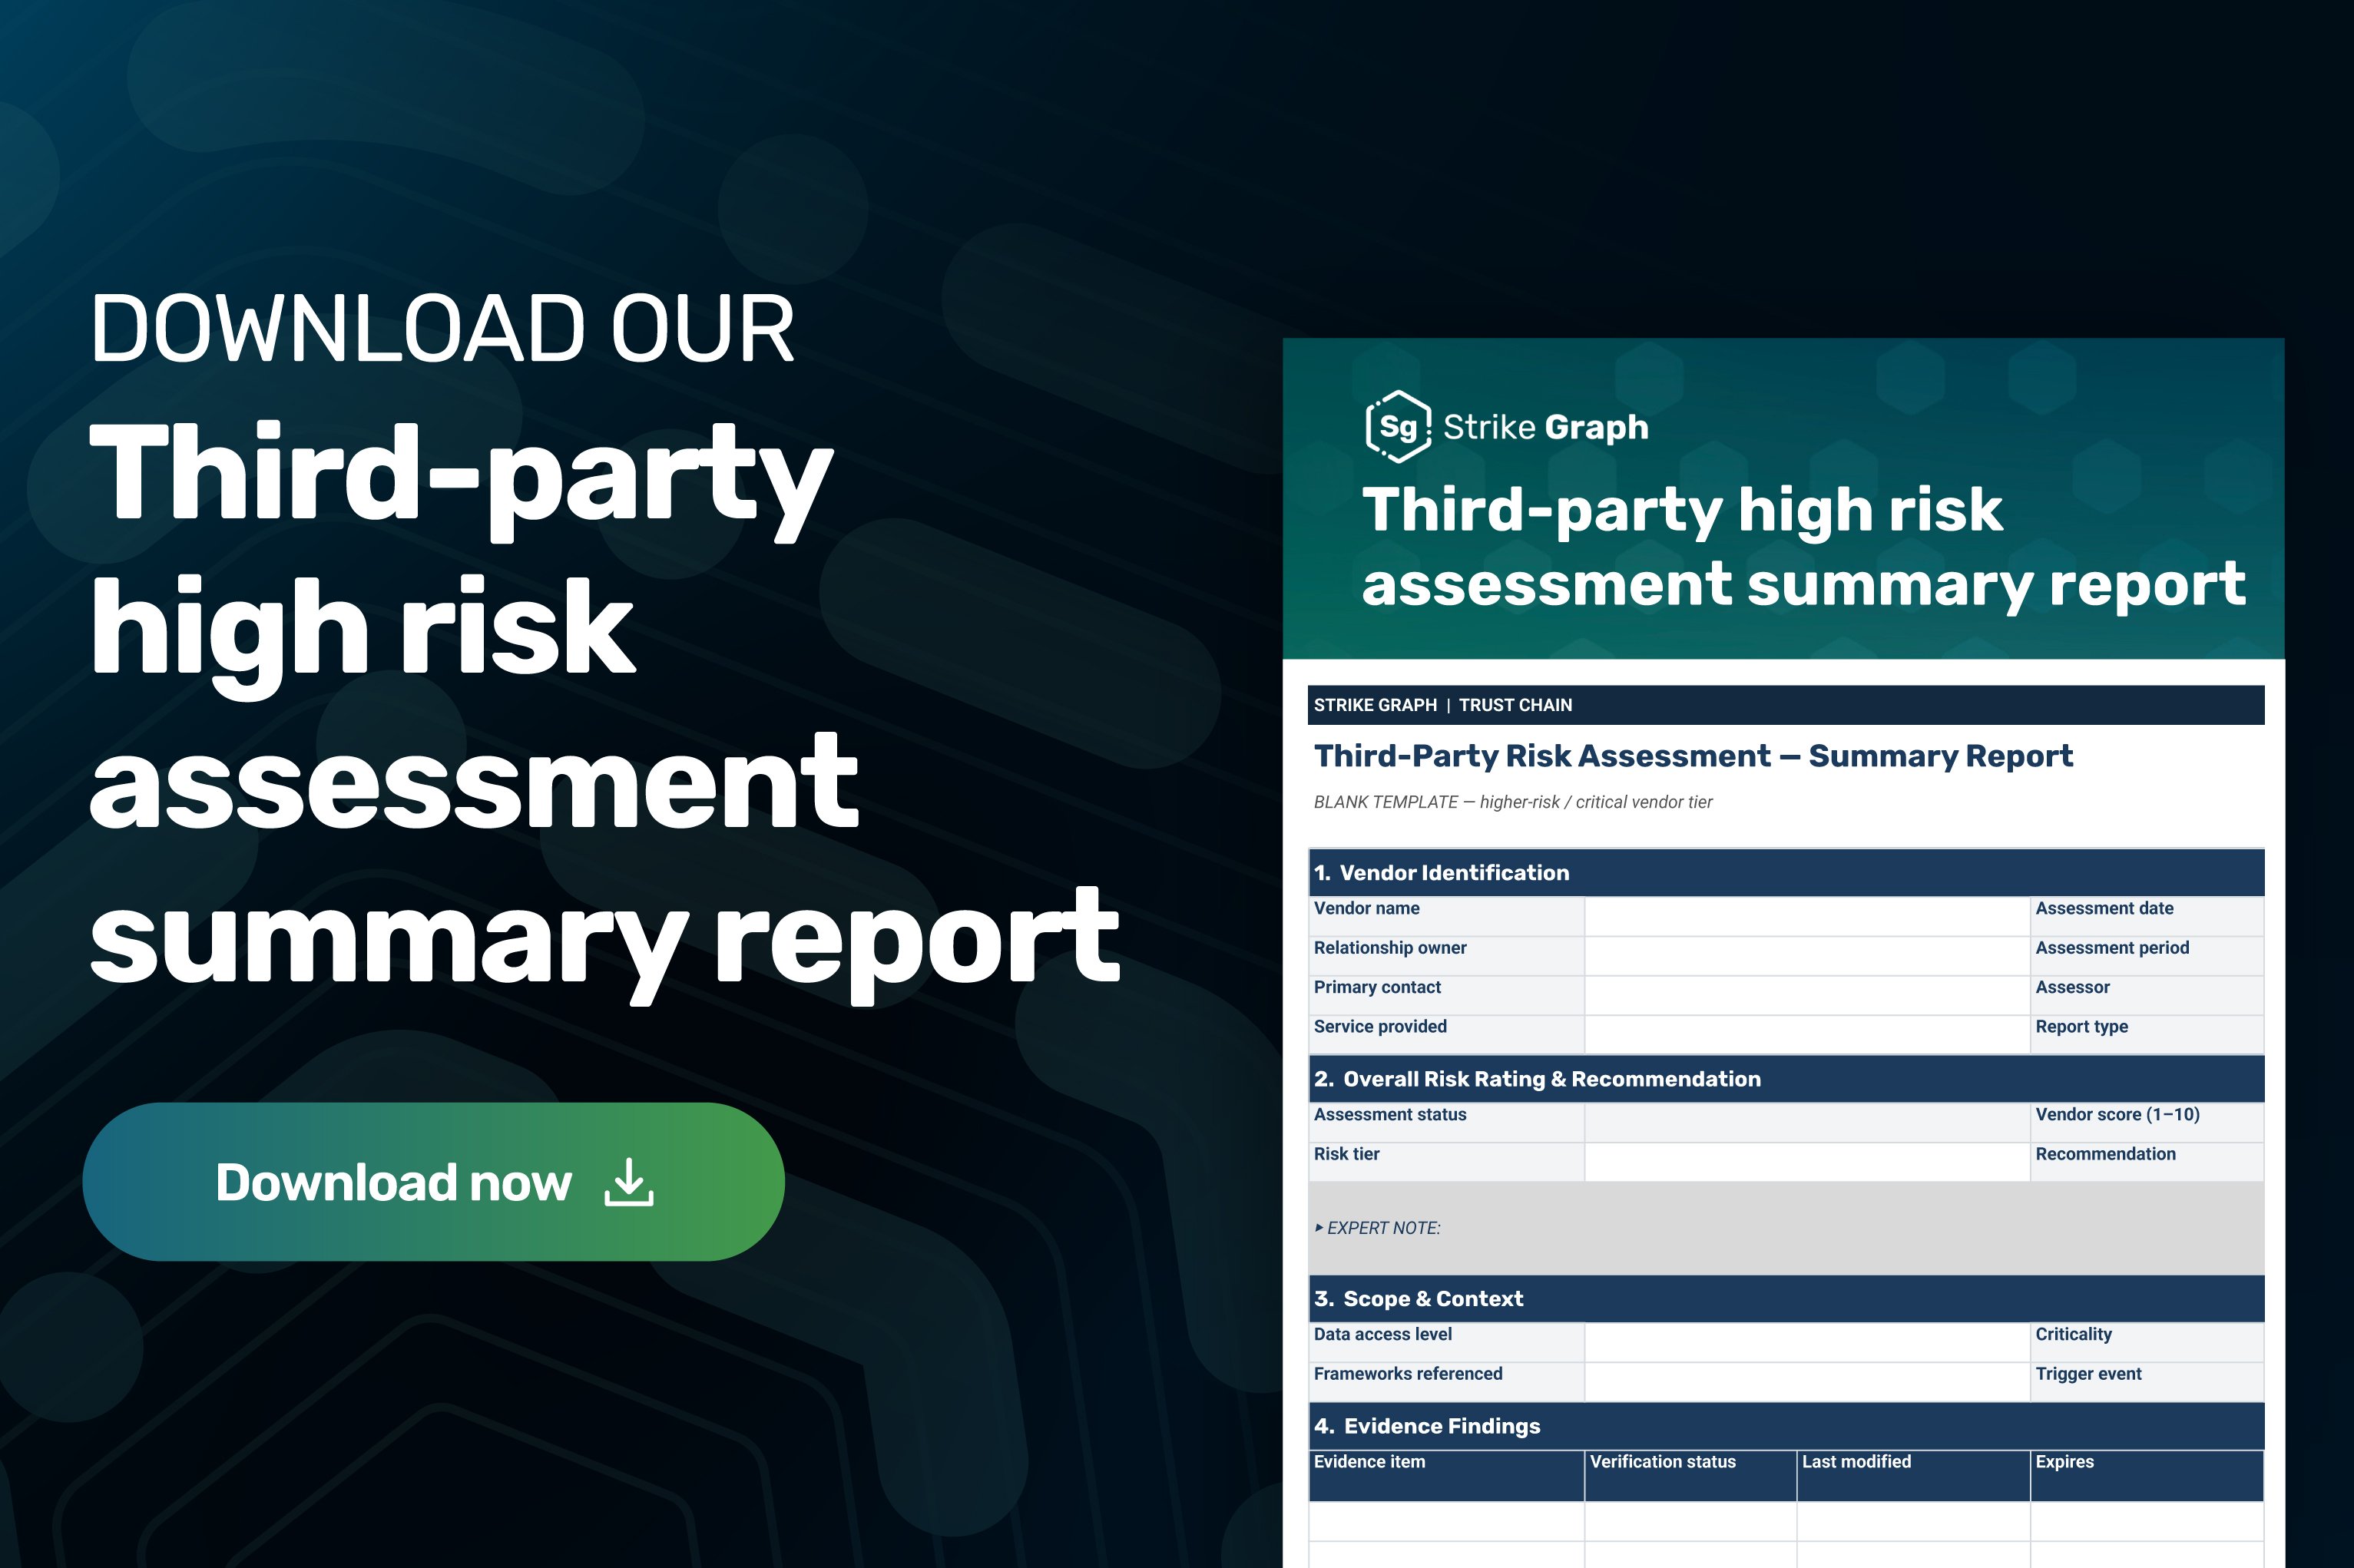Click the Risk tier label
This screenshot has height=1568, width=2354.
[1346, 1154]
